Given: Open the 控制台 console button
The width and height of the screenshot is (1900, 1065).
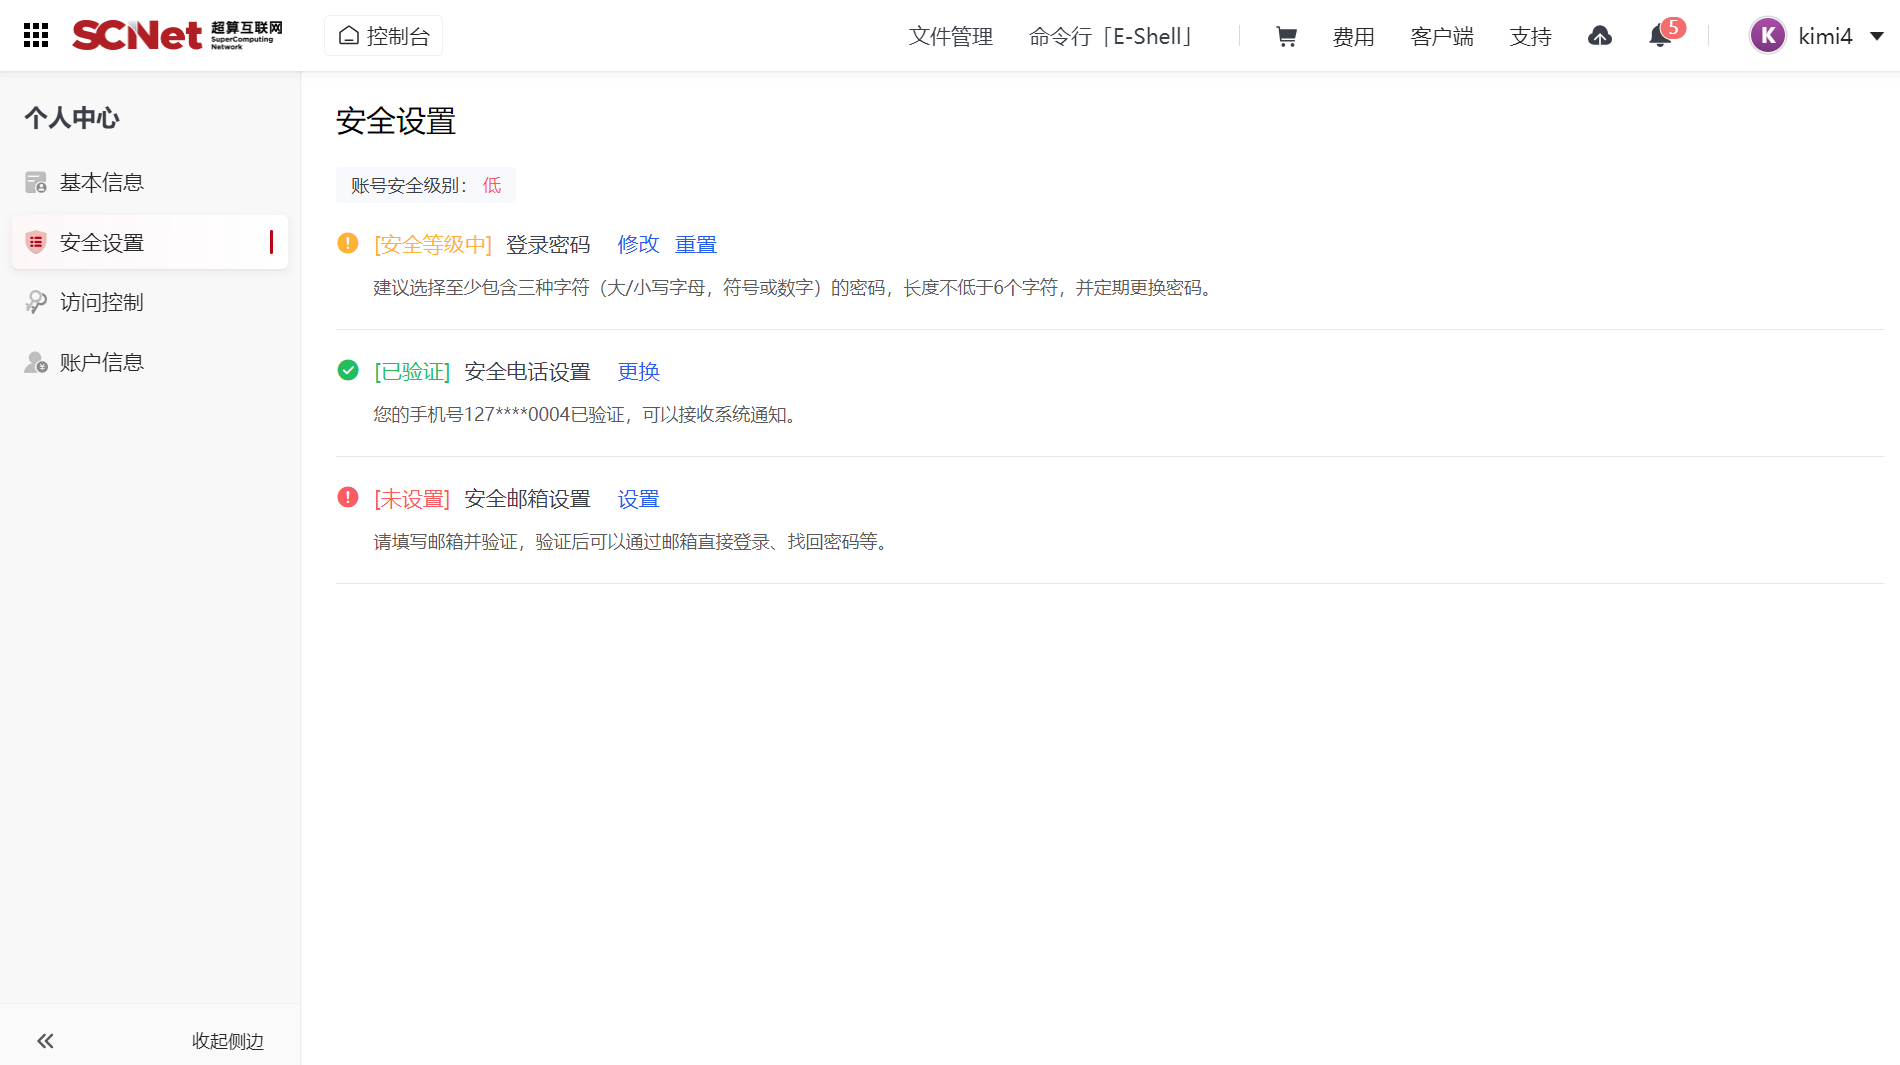Looking at the screenshot, I should [x=383, y=36].
